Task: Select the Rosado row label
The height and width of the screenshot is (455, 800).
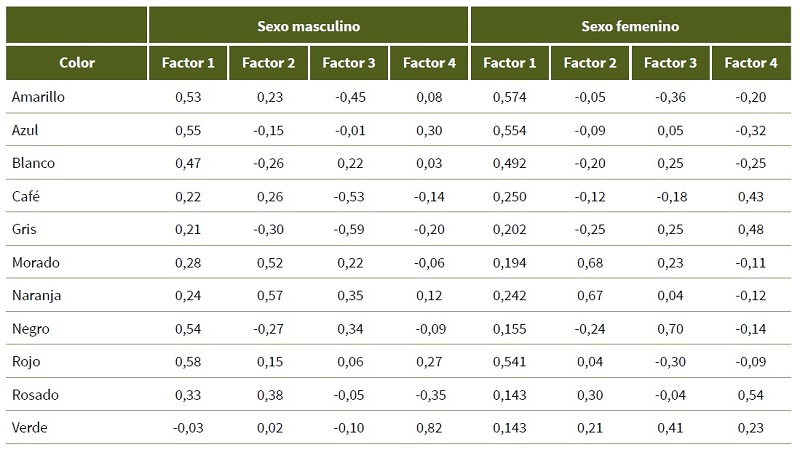Action: coord(35,394)
